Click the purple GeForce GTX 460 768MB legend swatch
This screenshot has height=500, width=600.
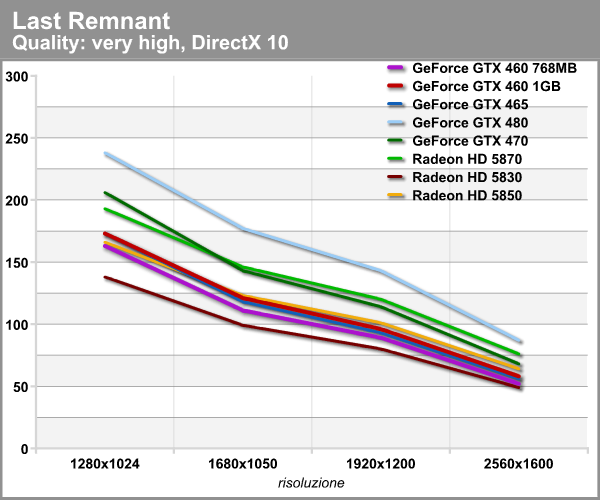[x=395, y=68]
